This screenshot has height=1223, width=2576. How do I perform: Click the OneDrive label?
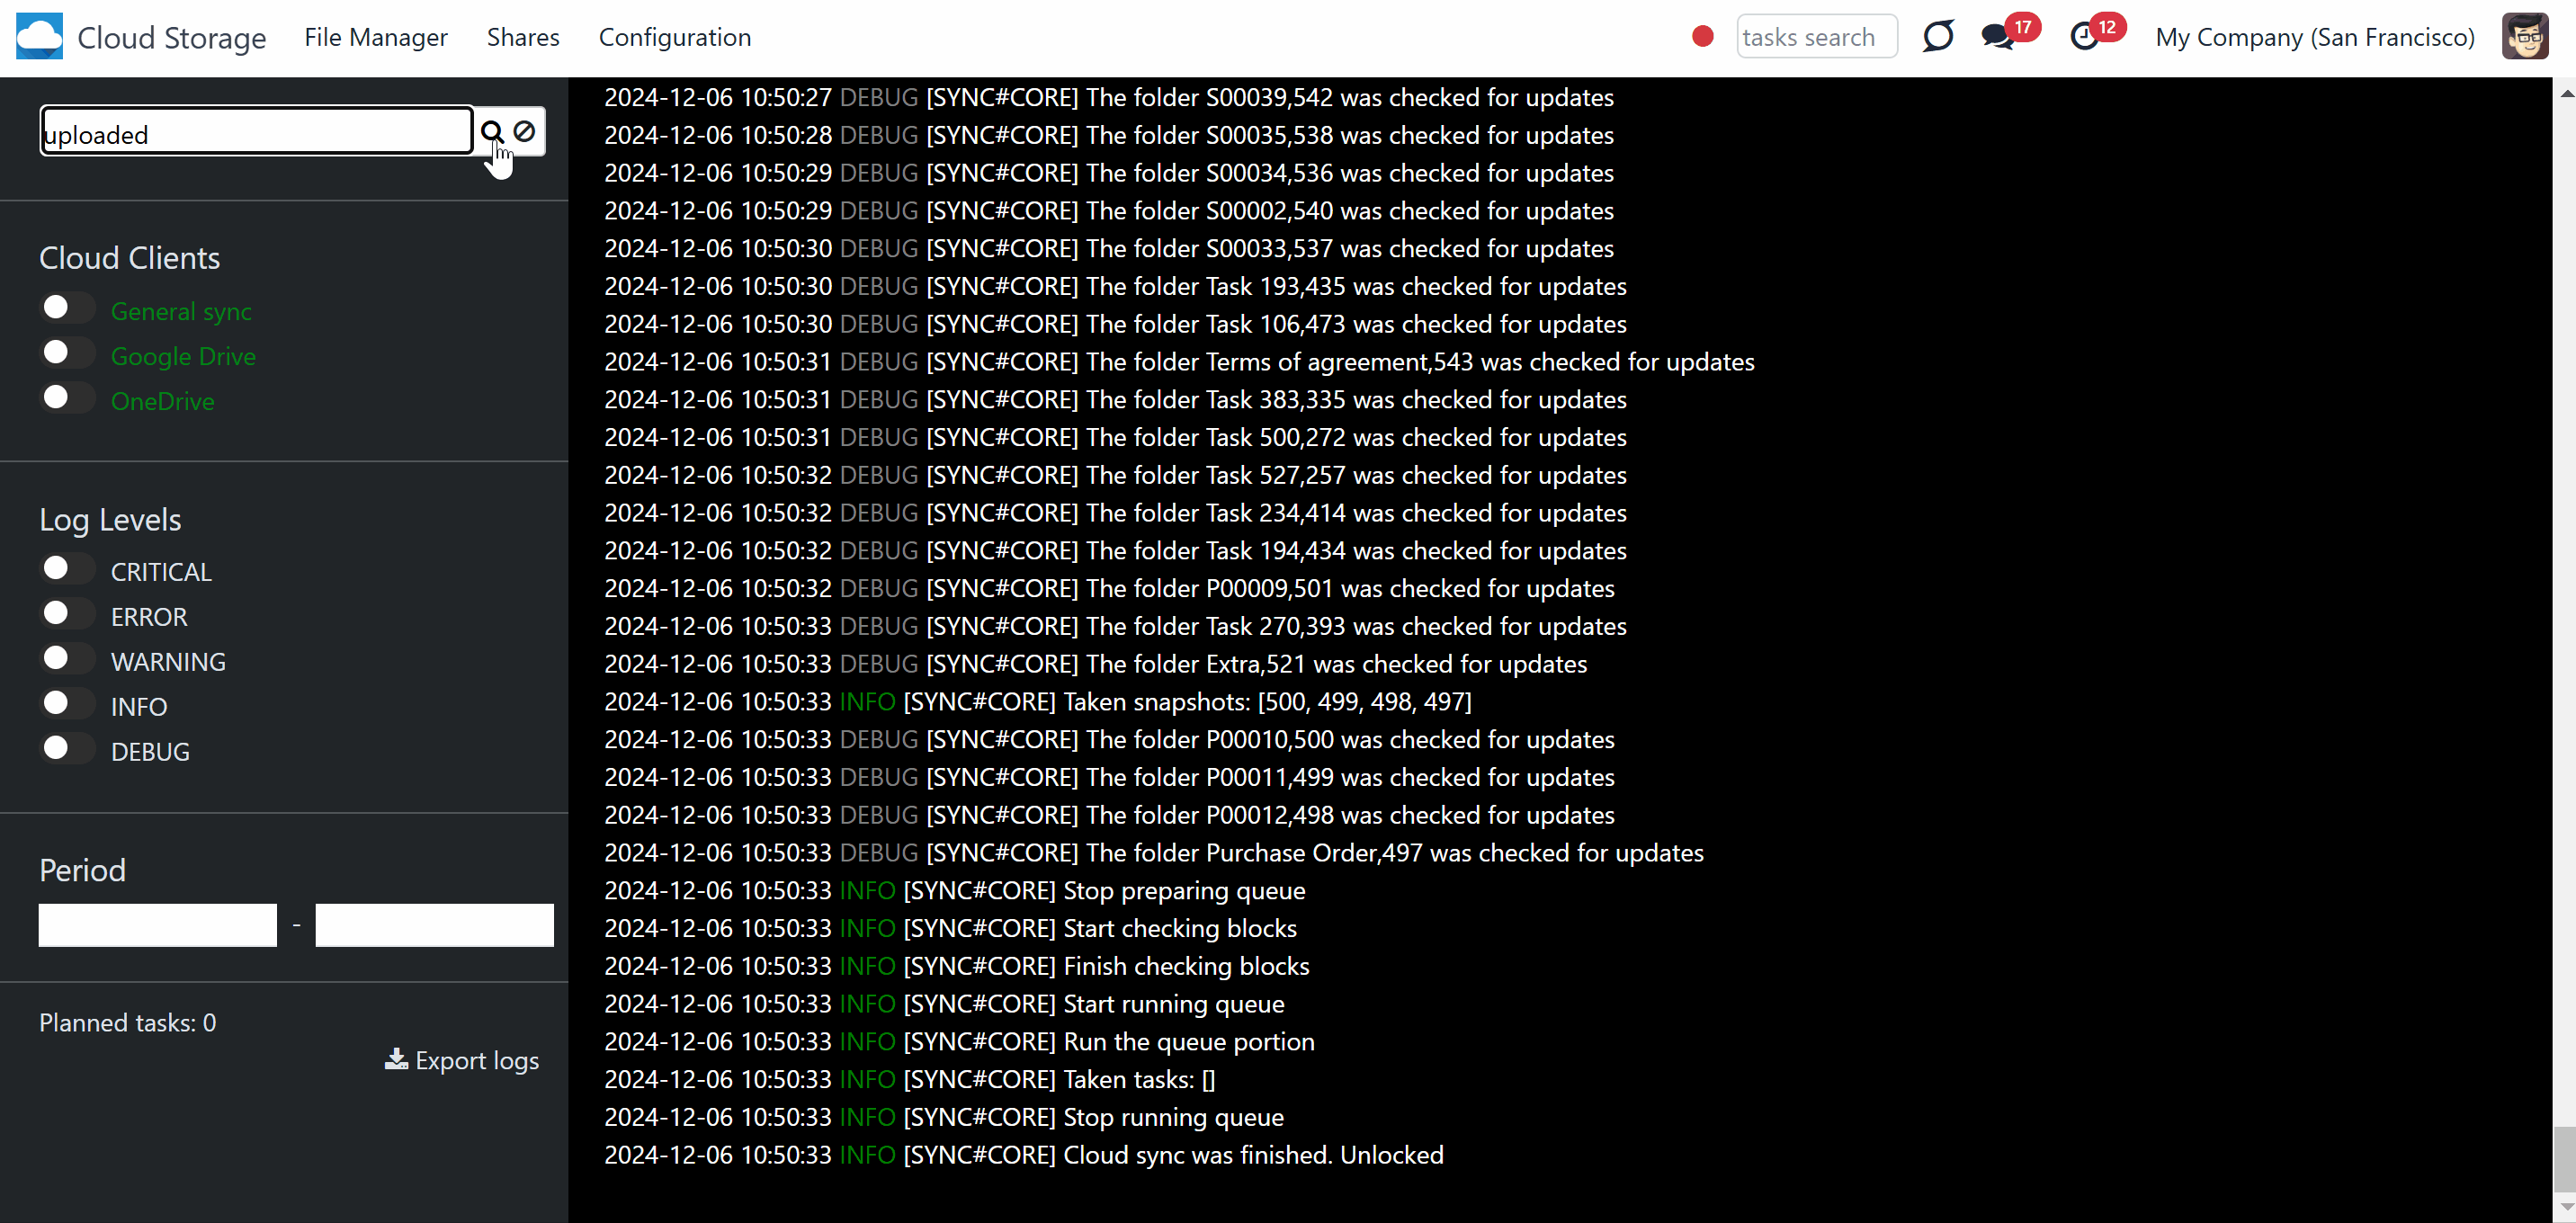tap(163, 401)
